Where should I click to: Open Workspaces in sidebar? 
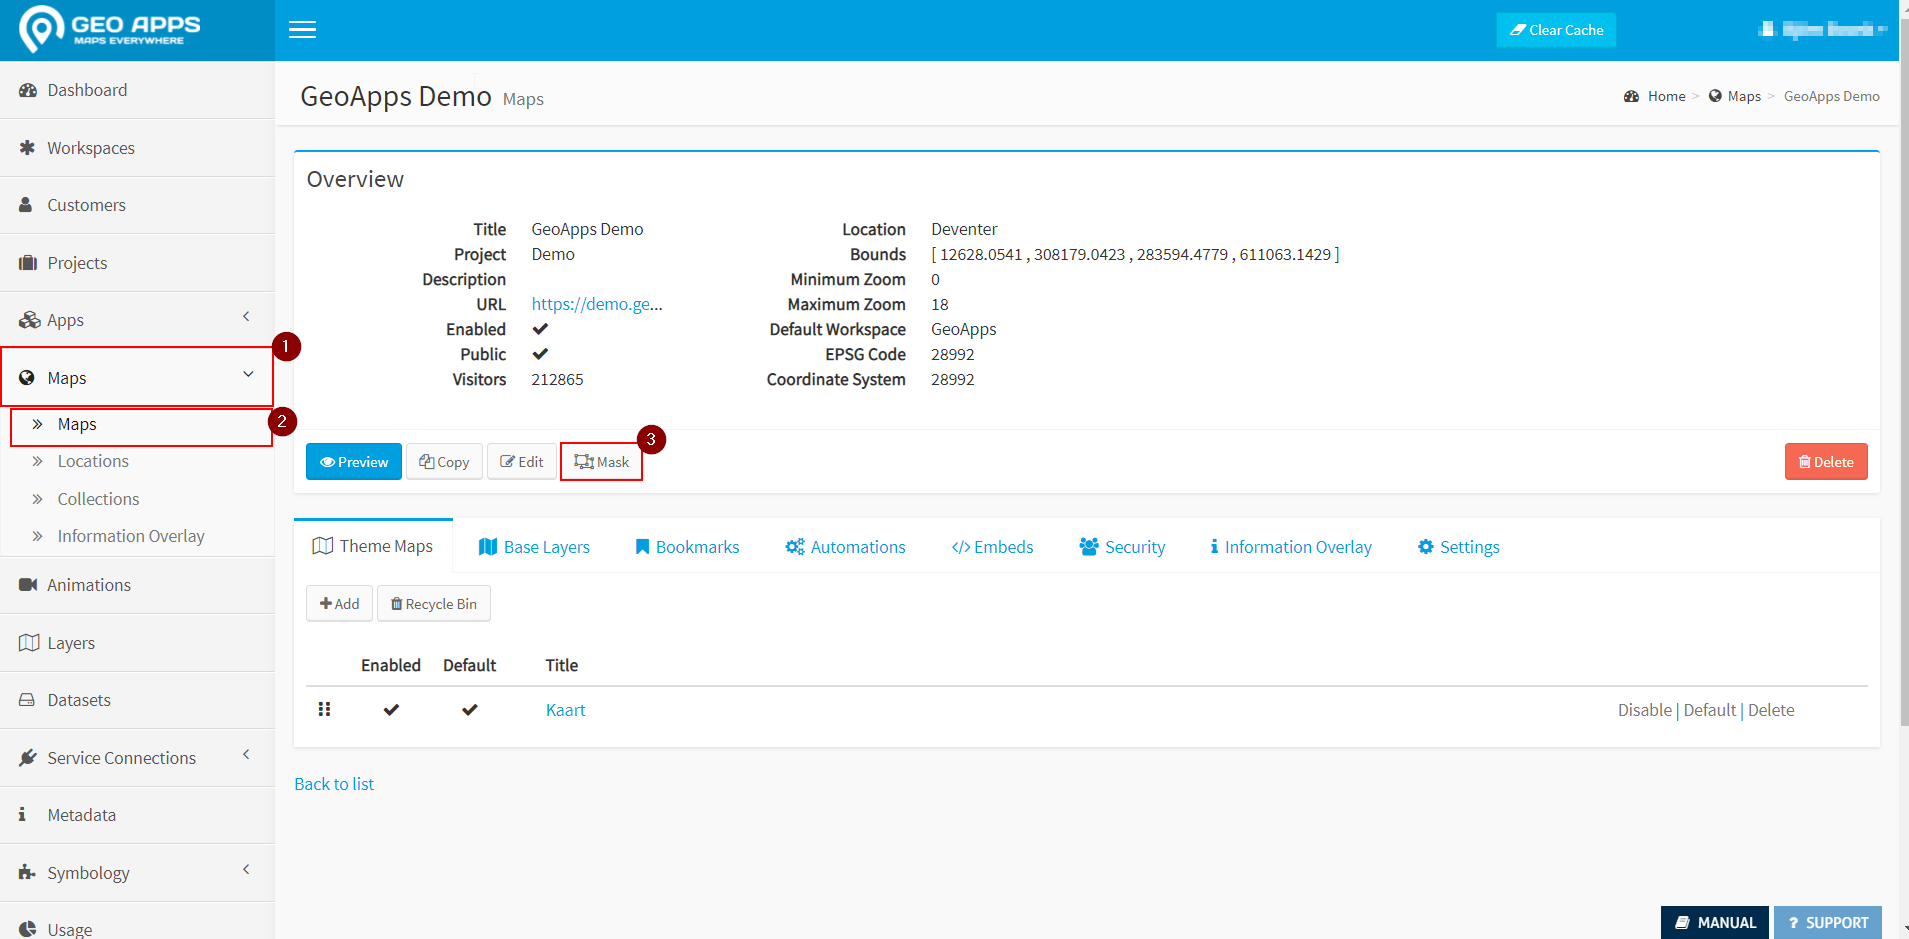pyautogui.click(x=137, y=148)
